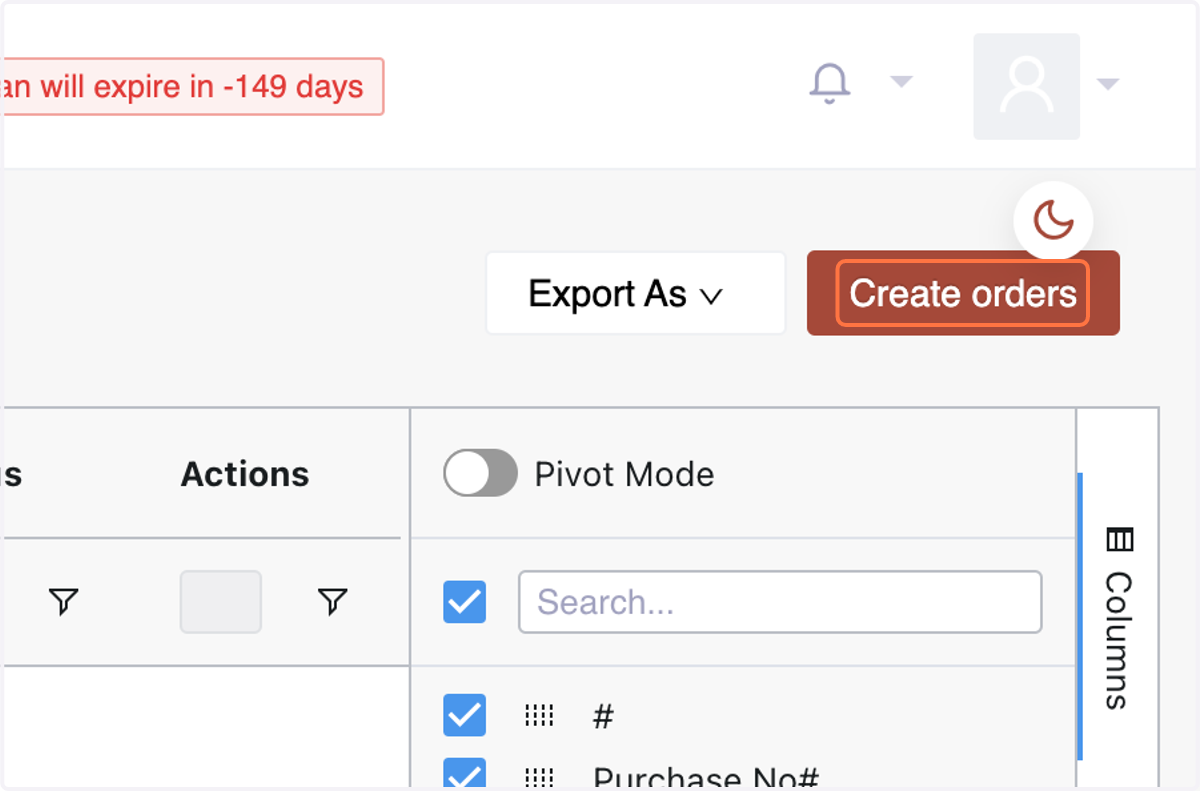Click the Purchase No# column label
The image size is (1200, 791).
706,777
